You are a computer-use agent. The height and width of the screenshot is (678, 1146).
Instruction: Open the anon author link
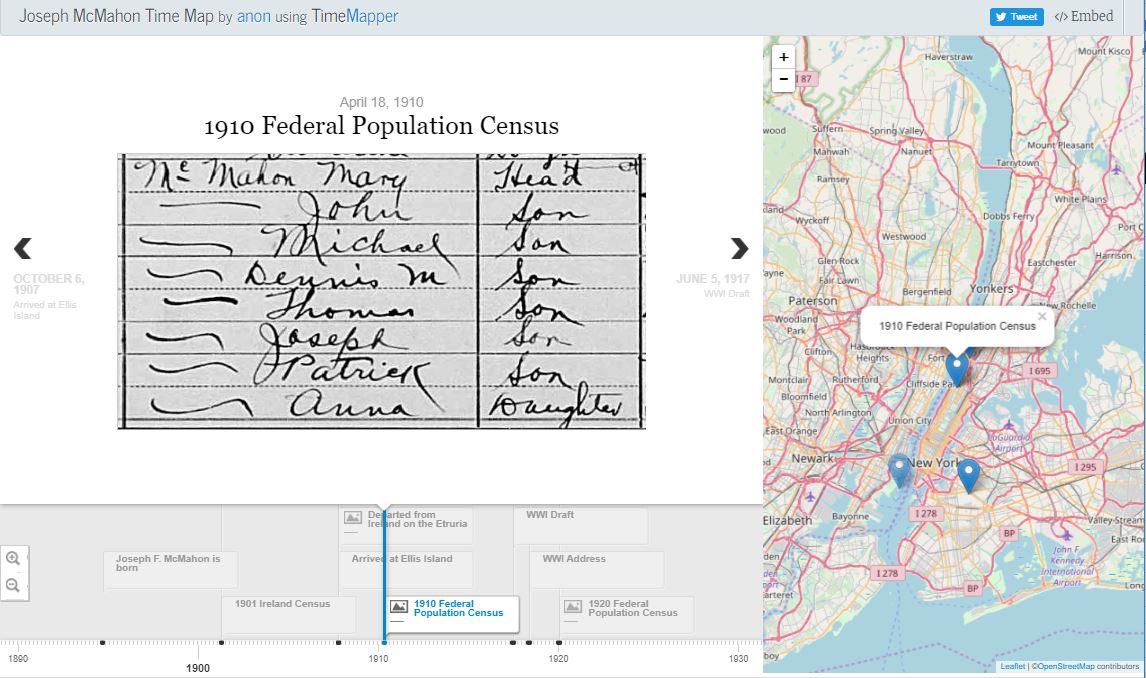[254, 16]
